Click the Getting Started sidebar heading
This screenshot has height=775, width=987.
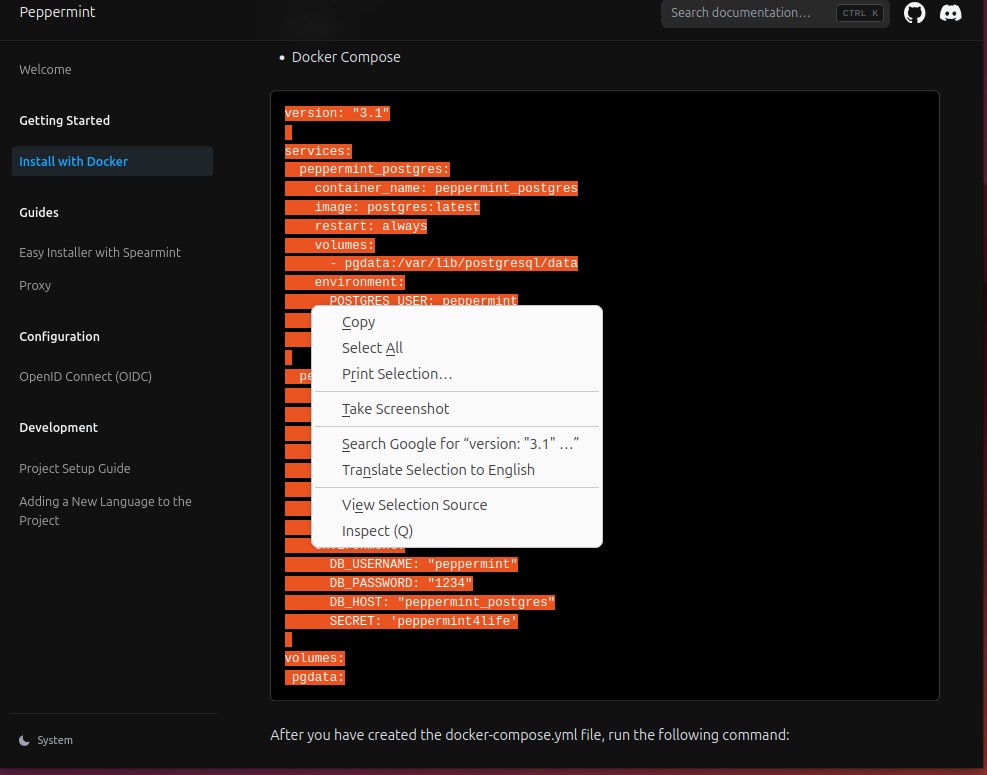point(64,120)
